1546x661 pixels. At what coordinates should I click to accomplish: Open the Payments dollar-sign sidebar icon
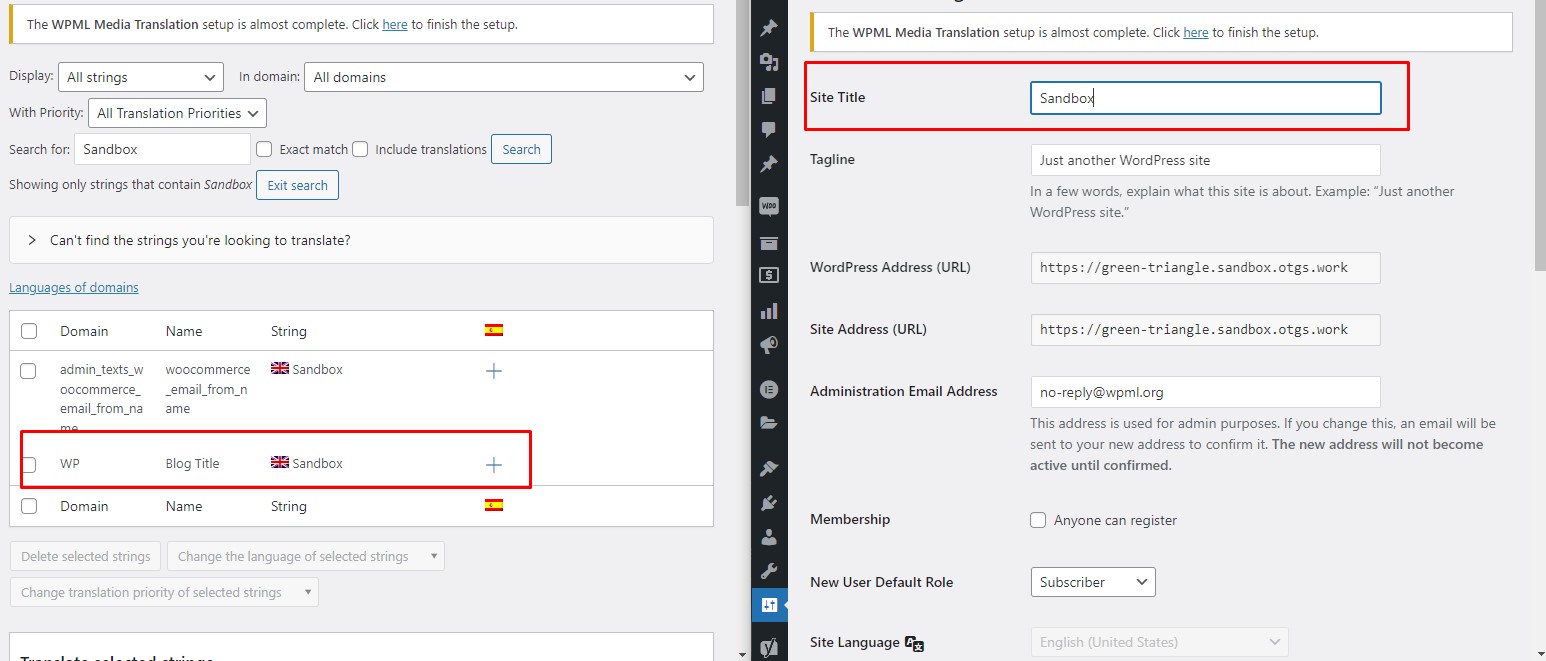[x=769, y=275]
